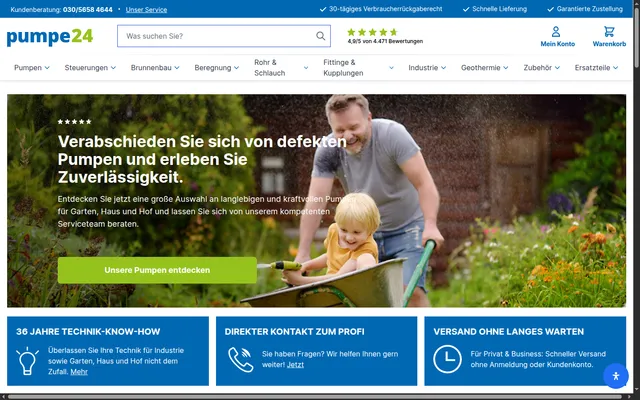This screenshot has height=400, width=640.
Task: Follow the Jetzt link
Action: (295, 365)
